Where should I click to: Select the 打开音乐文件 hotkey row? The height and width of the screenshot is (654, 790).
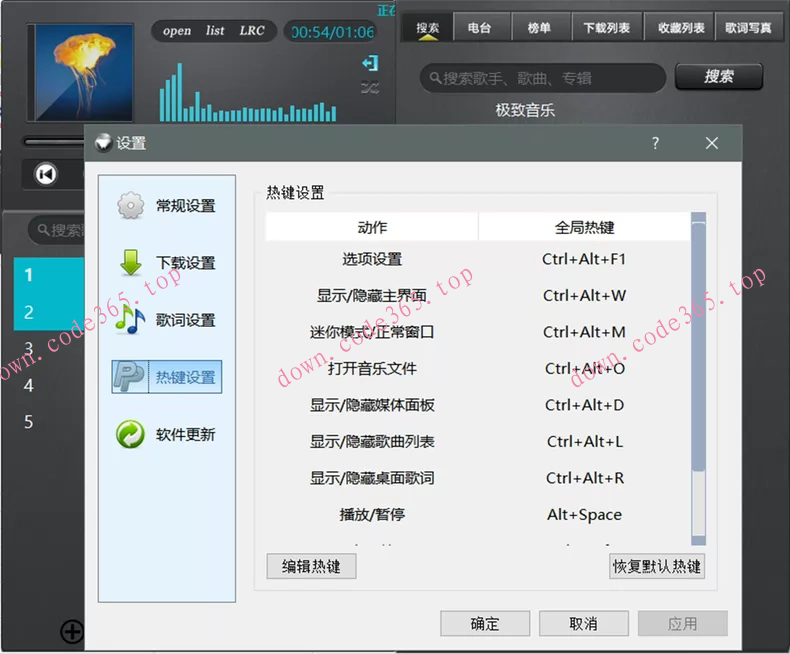point(478,368)
